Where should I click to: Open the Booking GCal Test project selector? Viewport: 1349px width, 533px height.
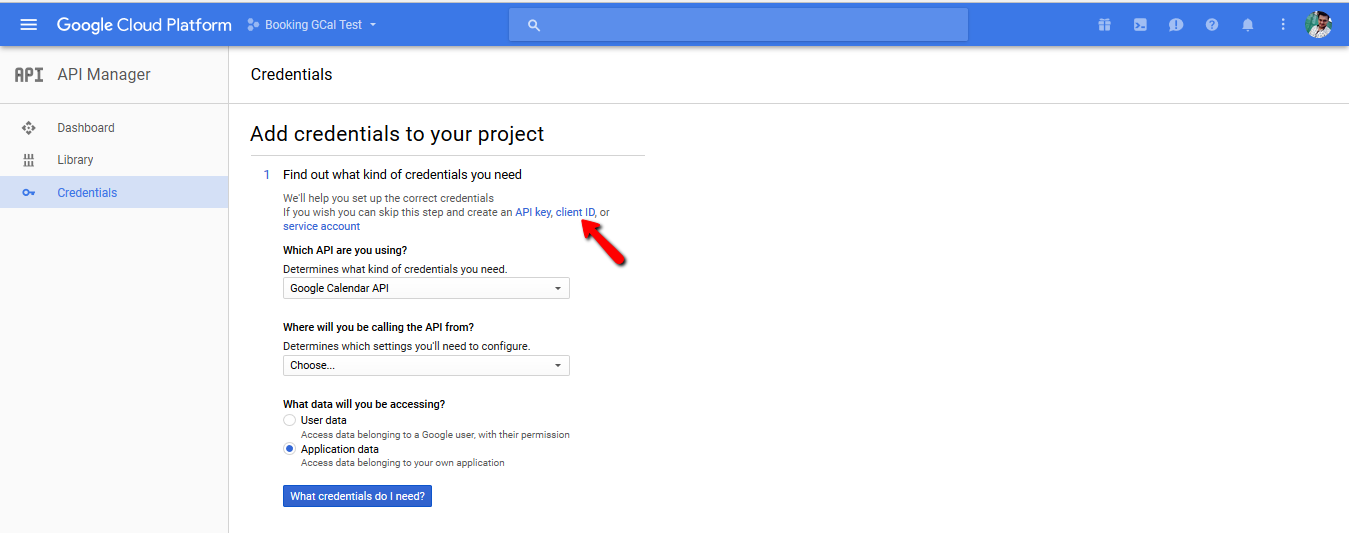click(312, 25)
